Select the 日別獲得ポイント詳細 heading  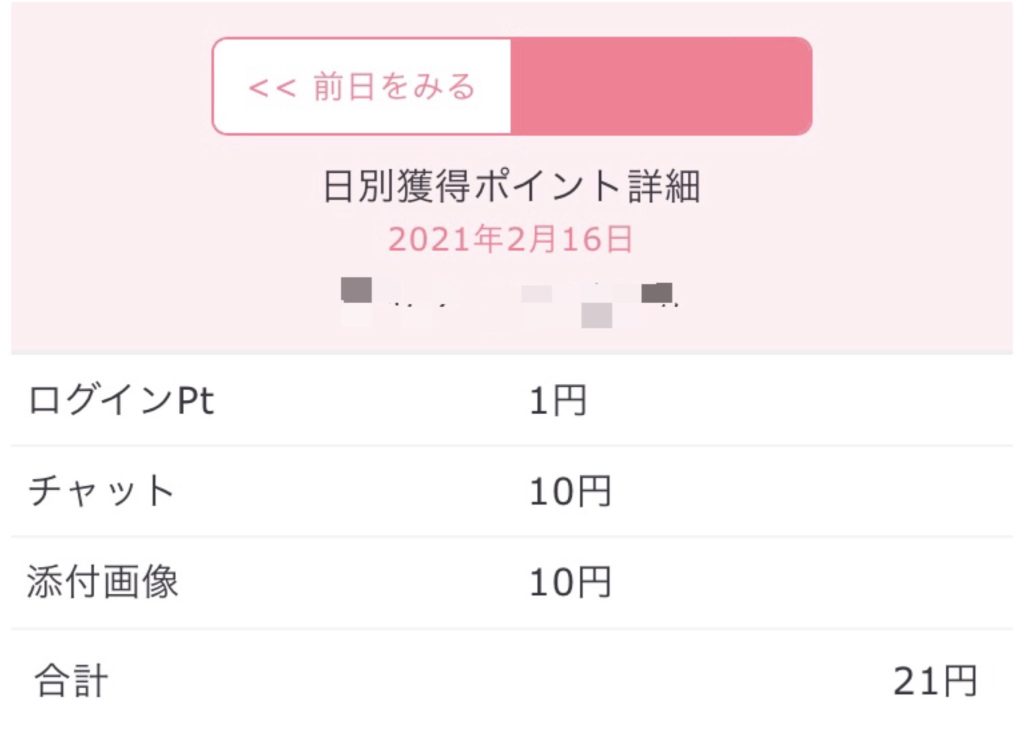tap(511, 187)
